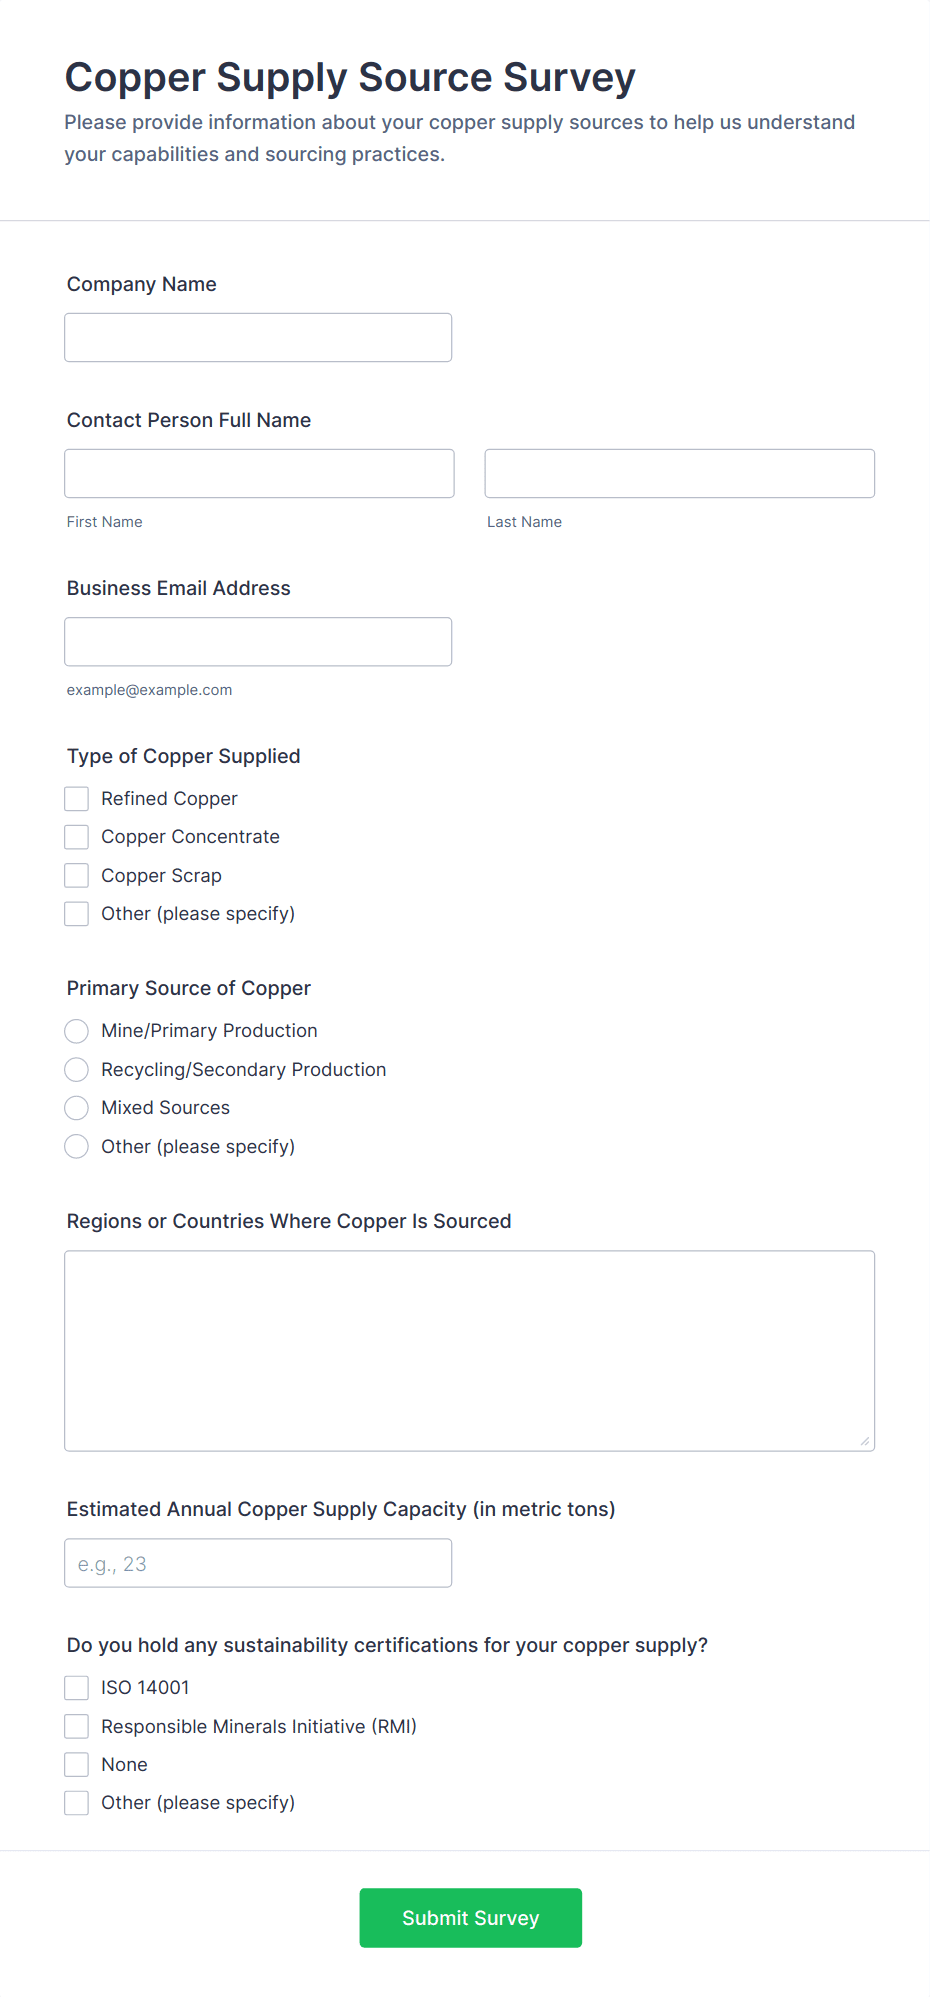
Task: Check the ISO 14001 certification box
Action: point(76,1687)
